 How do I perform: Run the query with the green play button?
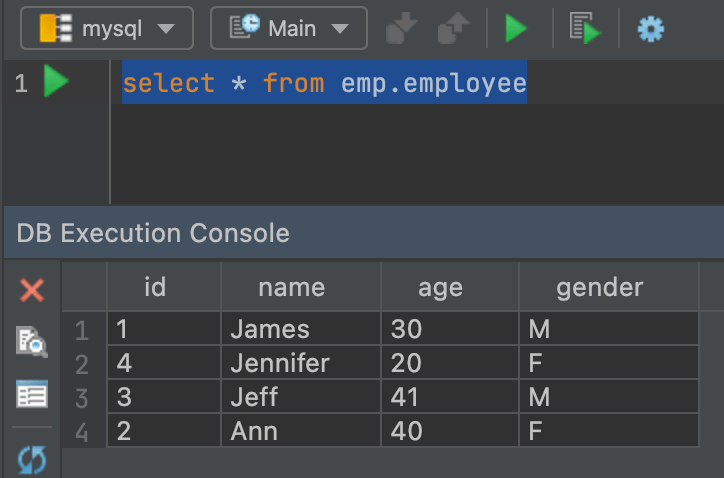[x=516, y=28]
